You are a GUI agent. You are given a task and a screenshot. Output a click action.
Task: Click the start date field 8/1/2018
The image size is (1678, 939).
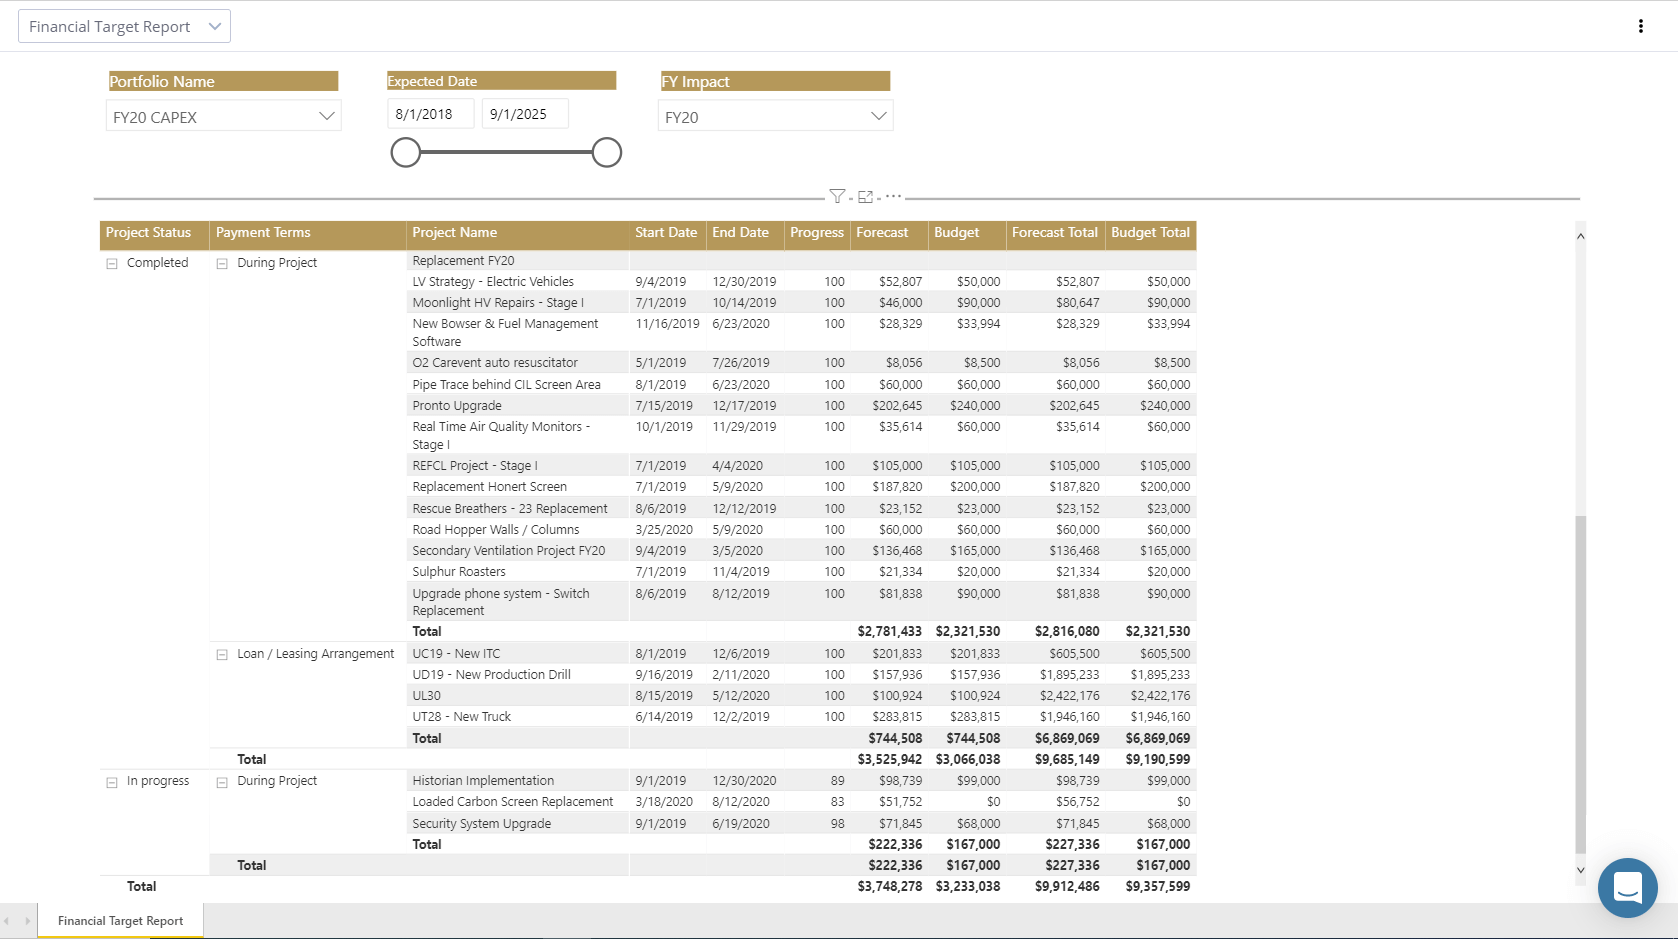click(430, 114)
